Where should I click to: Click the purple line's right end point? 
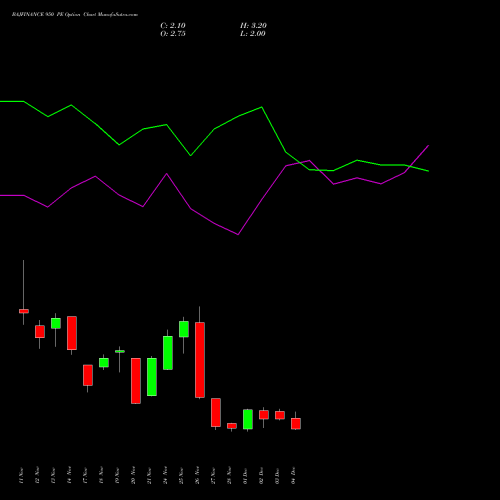(x=428, y=146)
